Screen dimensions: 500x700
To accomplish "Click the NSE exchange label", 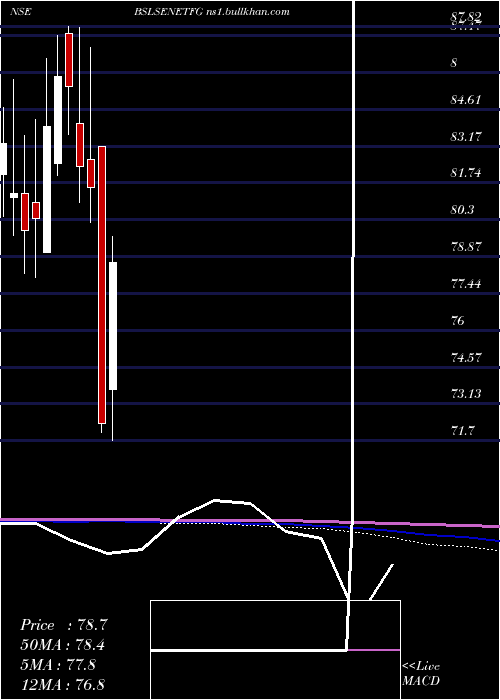I will pyautogui.click(x=20, y=12).
